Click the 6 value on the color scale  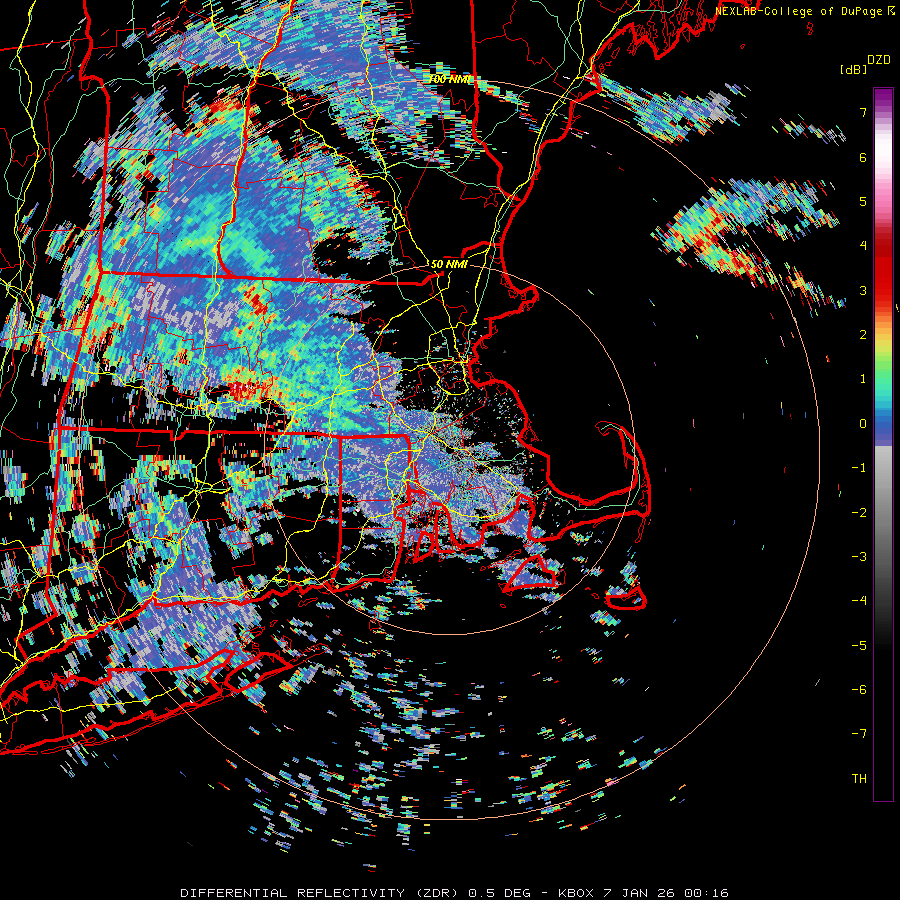[863, 157]
